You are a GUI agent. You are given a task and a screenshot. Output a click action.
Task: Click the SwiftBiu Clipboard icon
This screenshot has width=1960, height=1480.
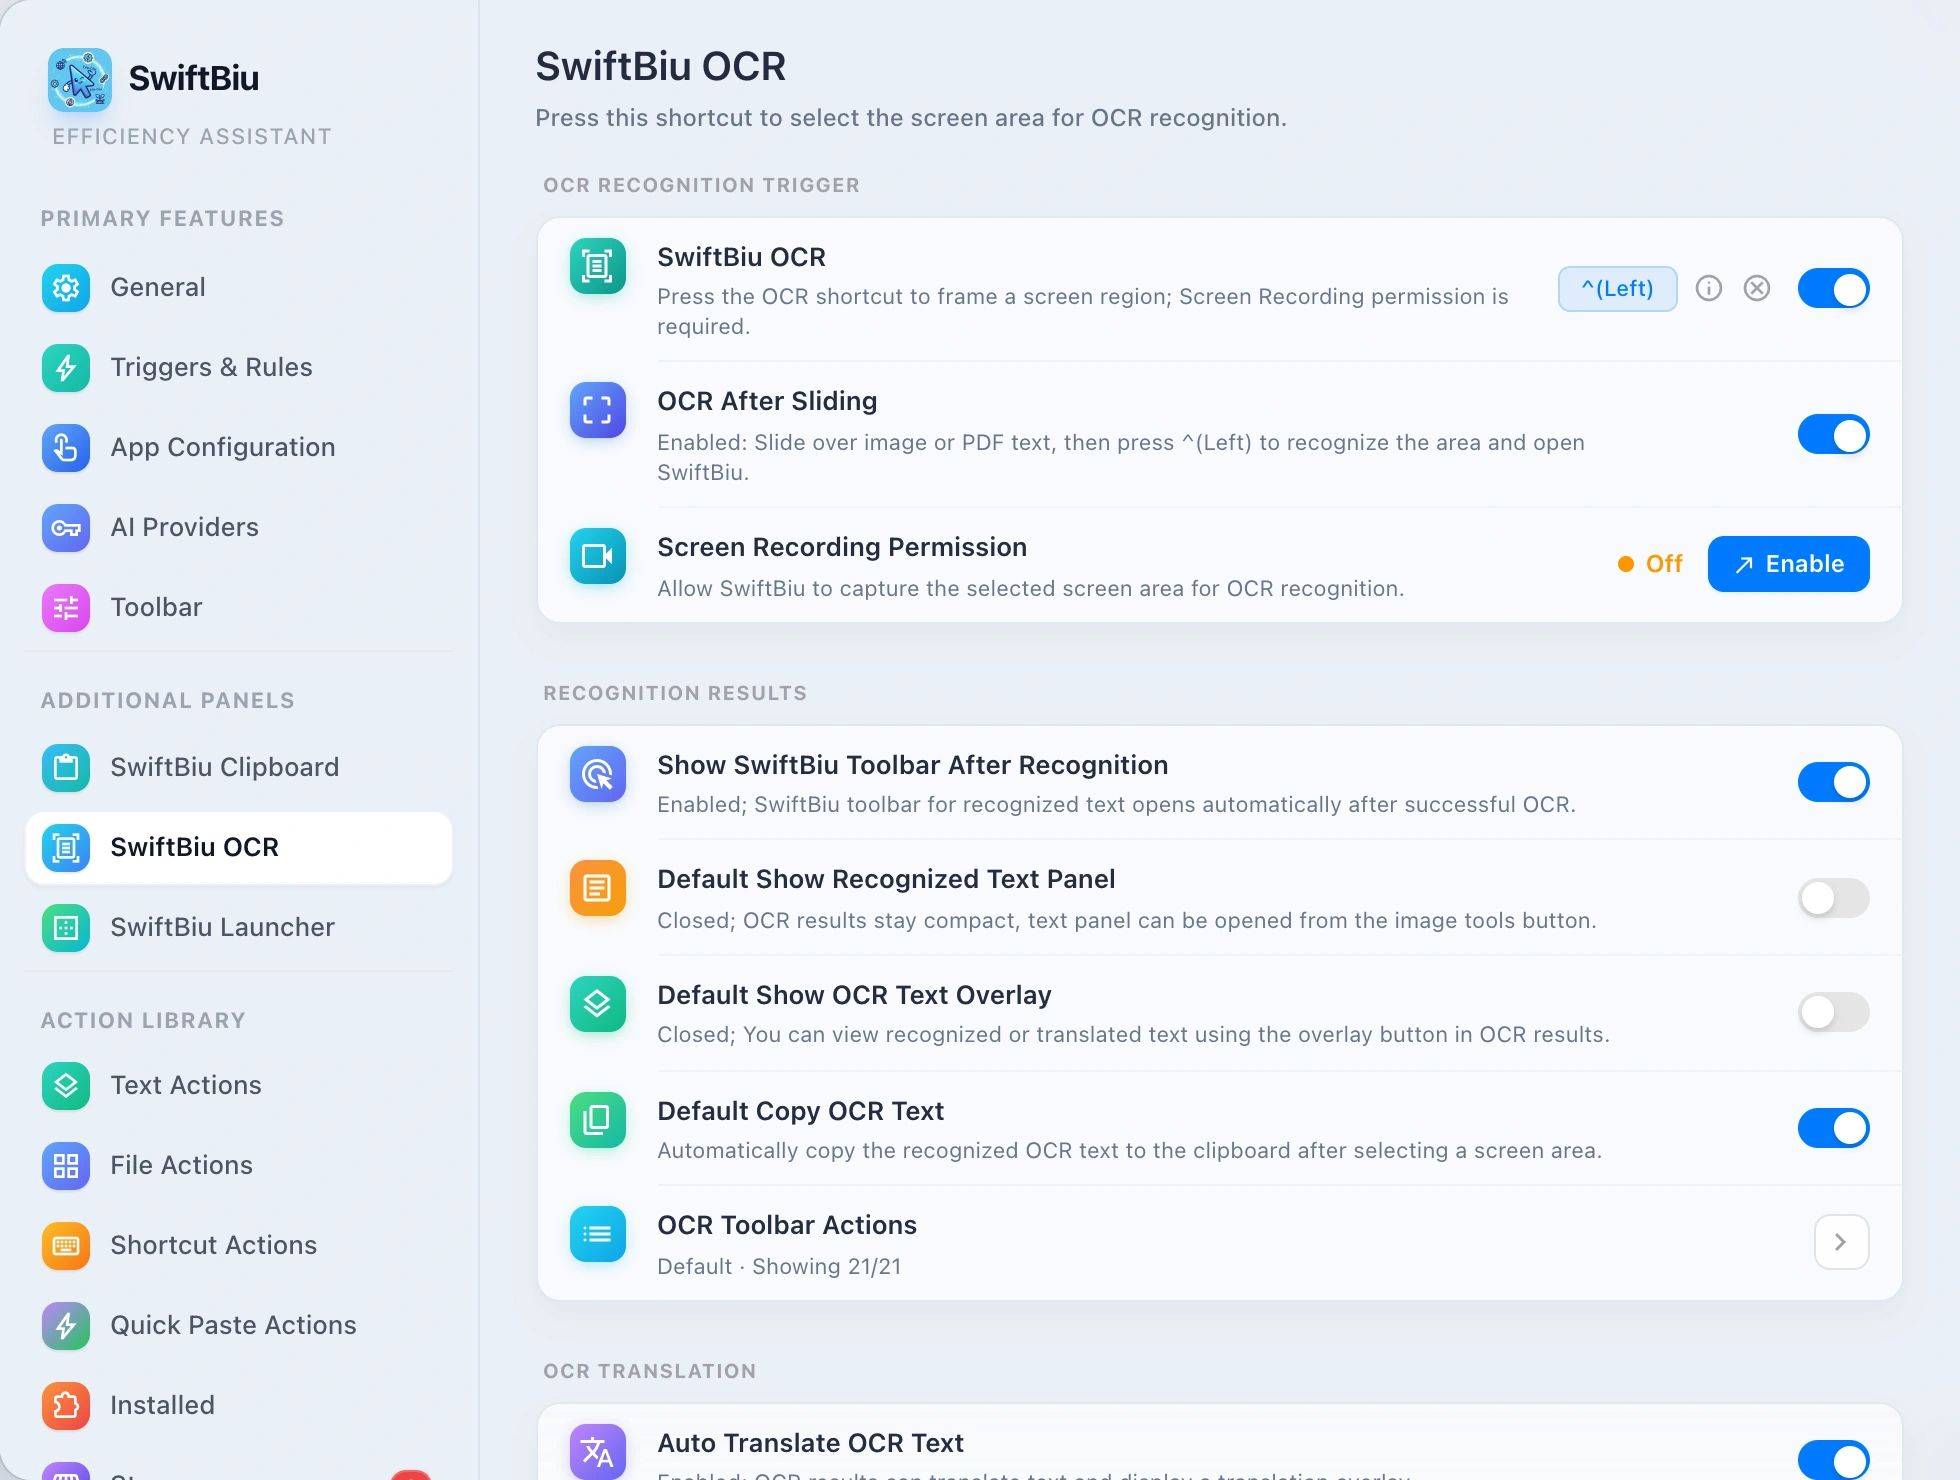click(66, 768)
